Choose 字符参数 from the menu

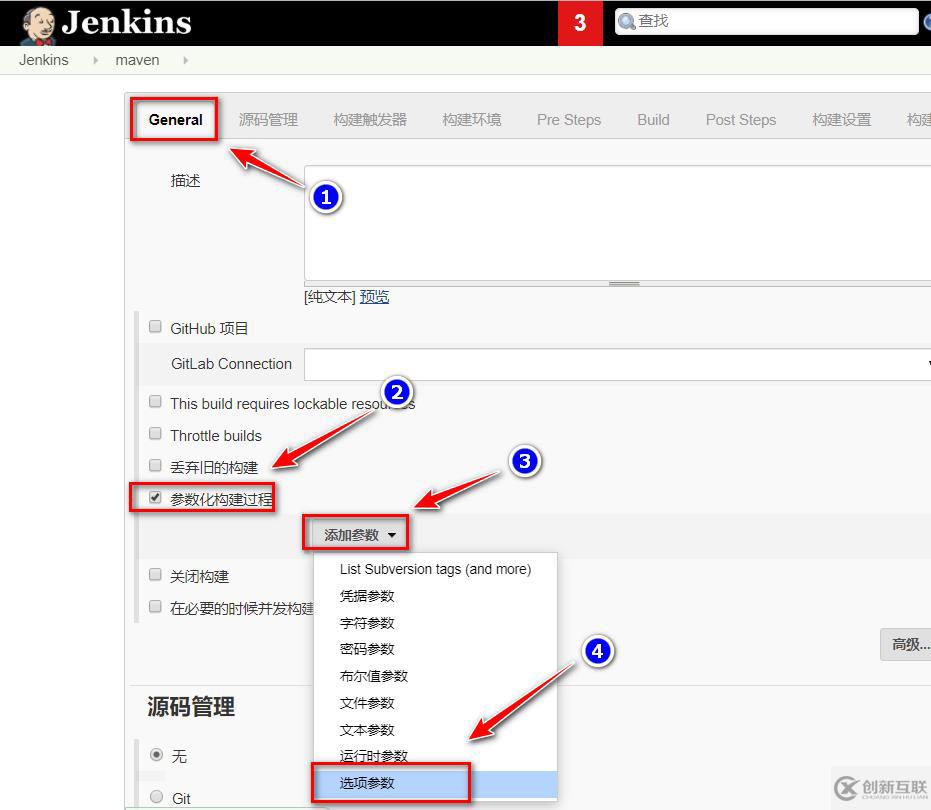point(435,623)
